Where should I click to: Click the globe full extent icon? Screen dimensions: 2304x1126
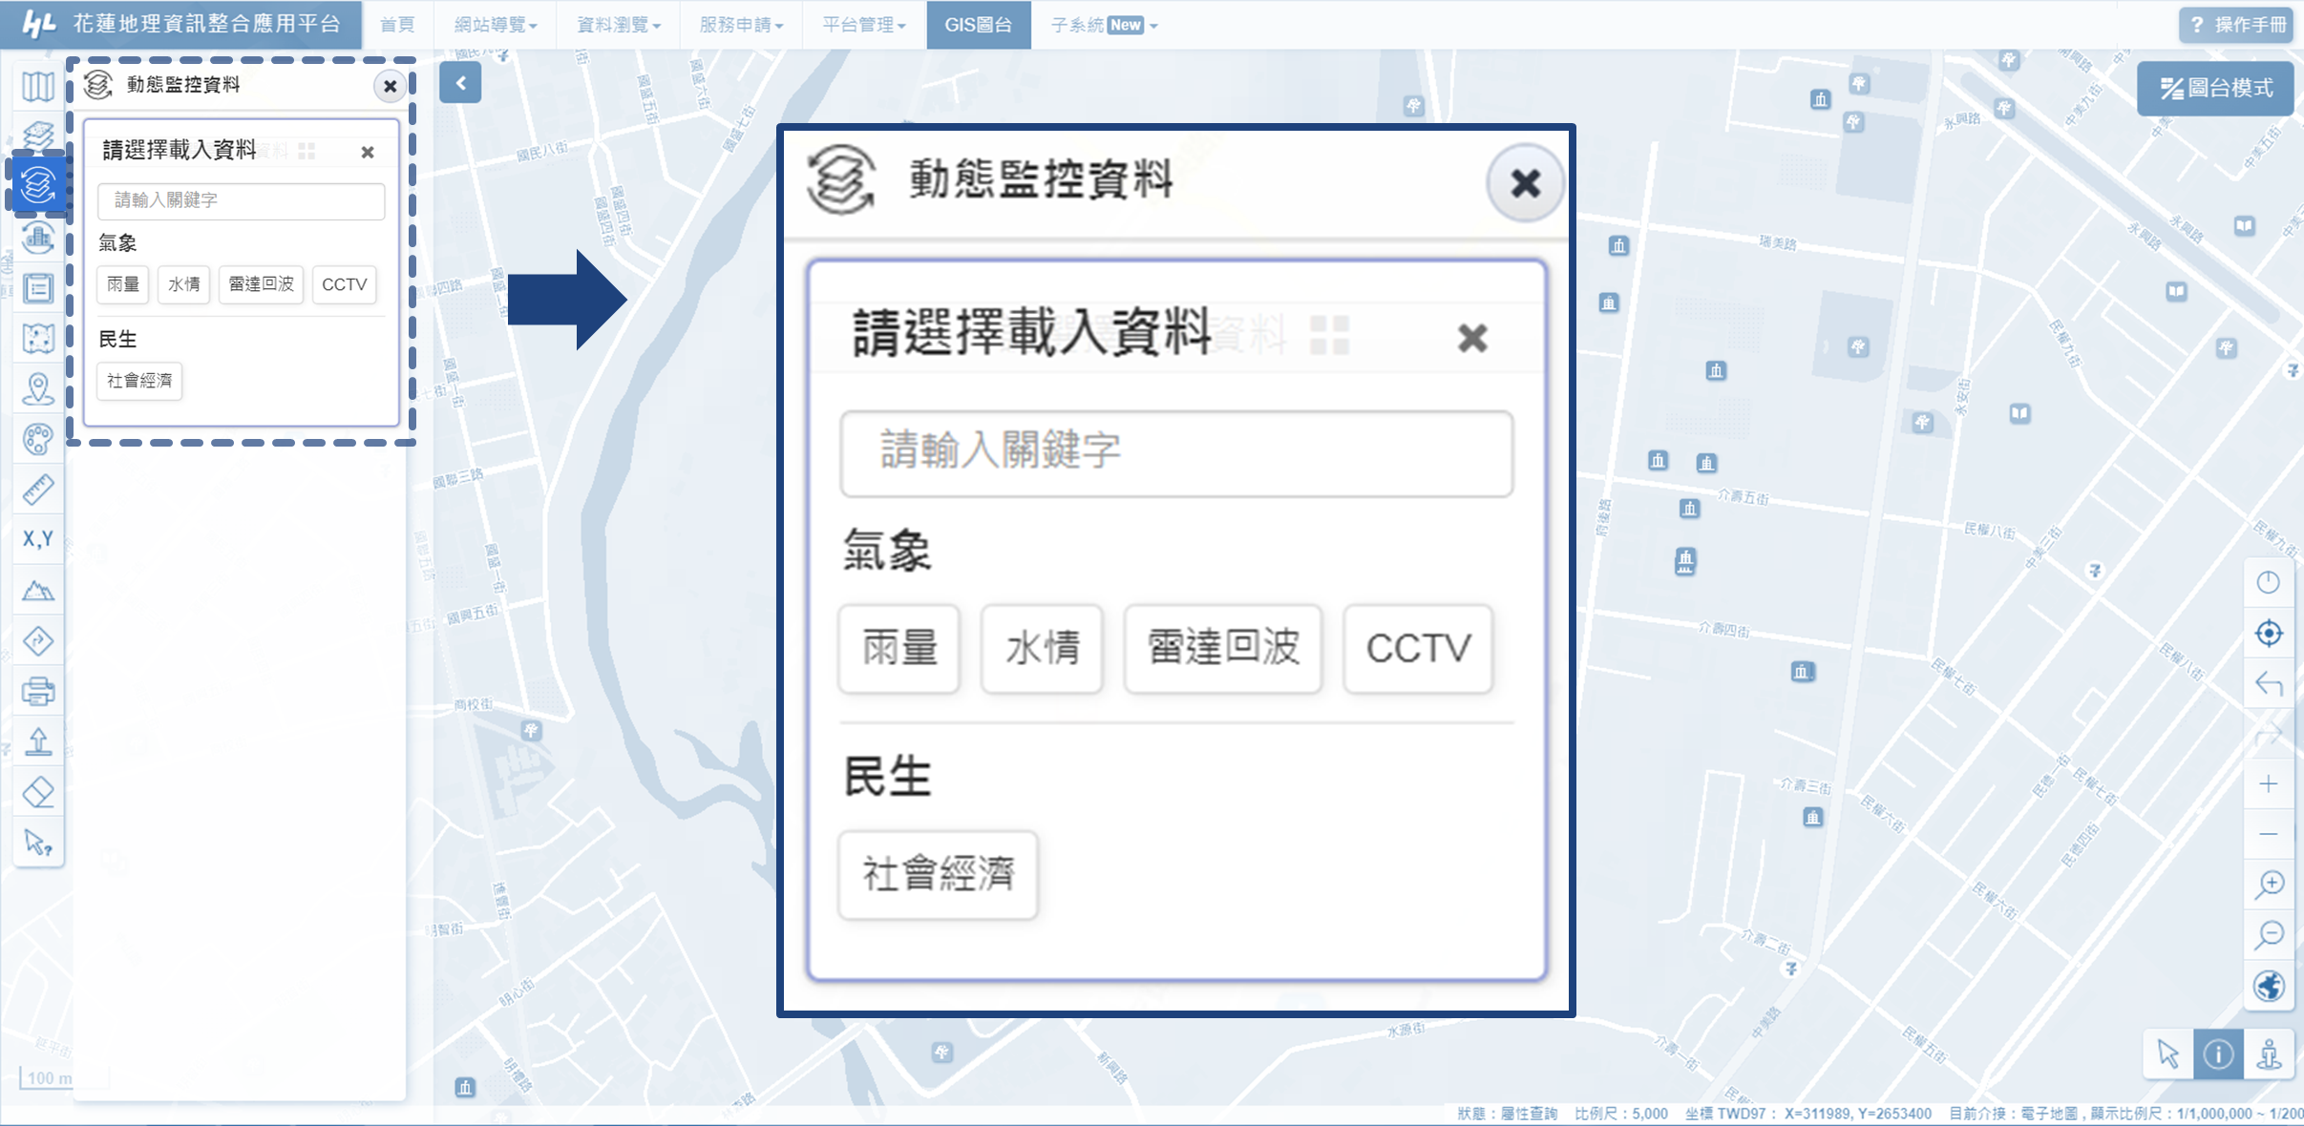tap(2269, 986)
